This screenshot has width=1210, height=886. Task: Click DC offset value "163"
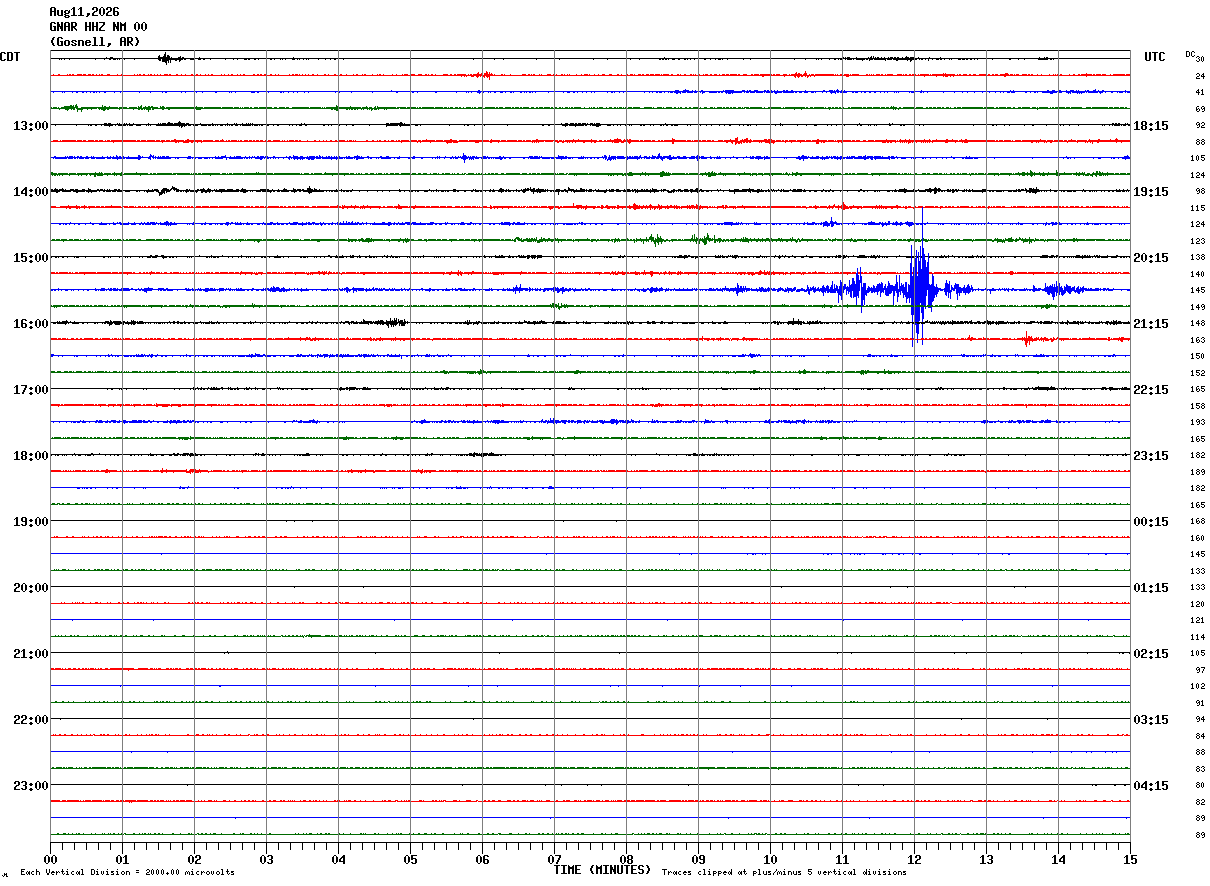point(1197,341)
